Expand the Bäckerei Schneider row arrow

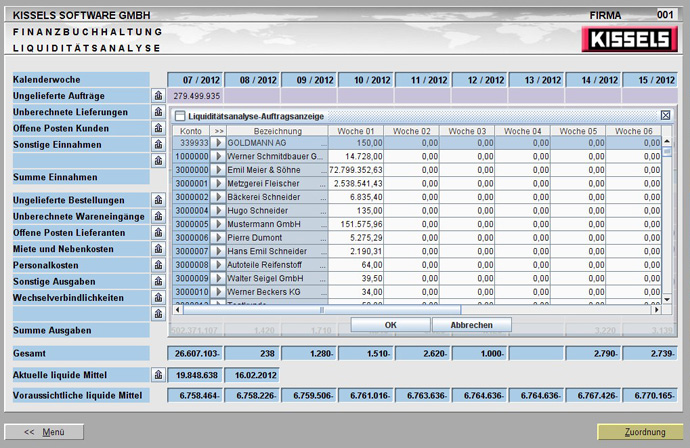(218, 197)
